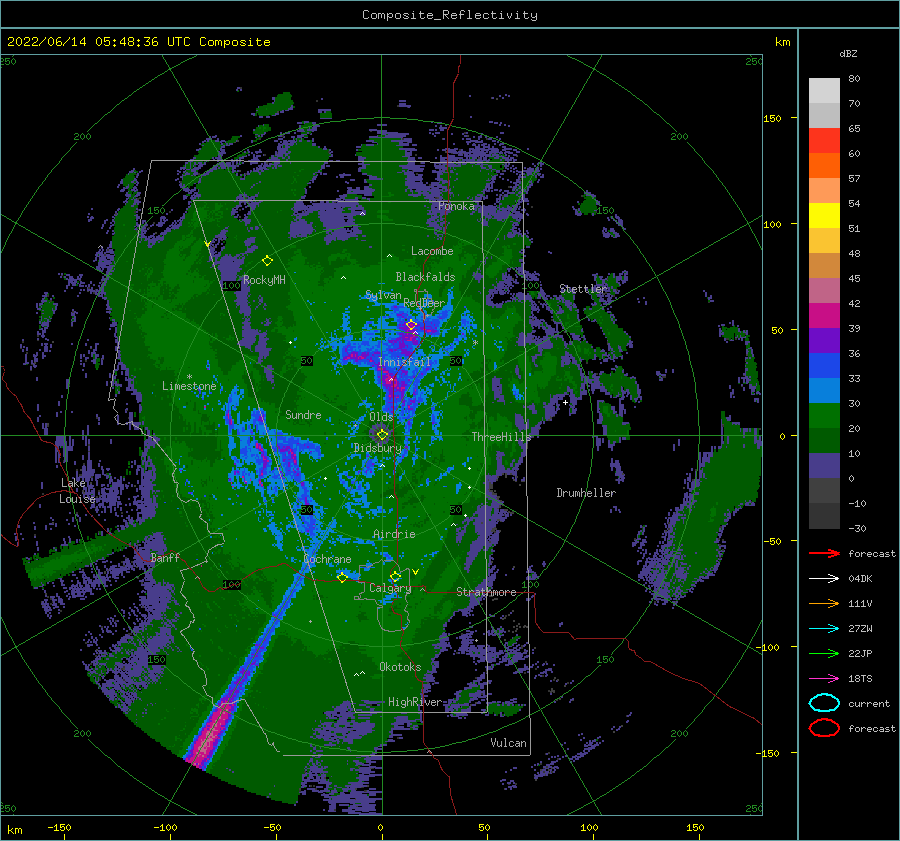Screen dimensions: 900x841
Task: Click the Olds town label
Action: click(381, 416)
